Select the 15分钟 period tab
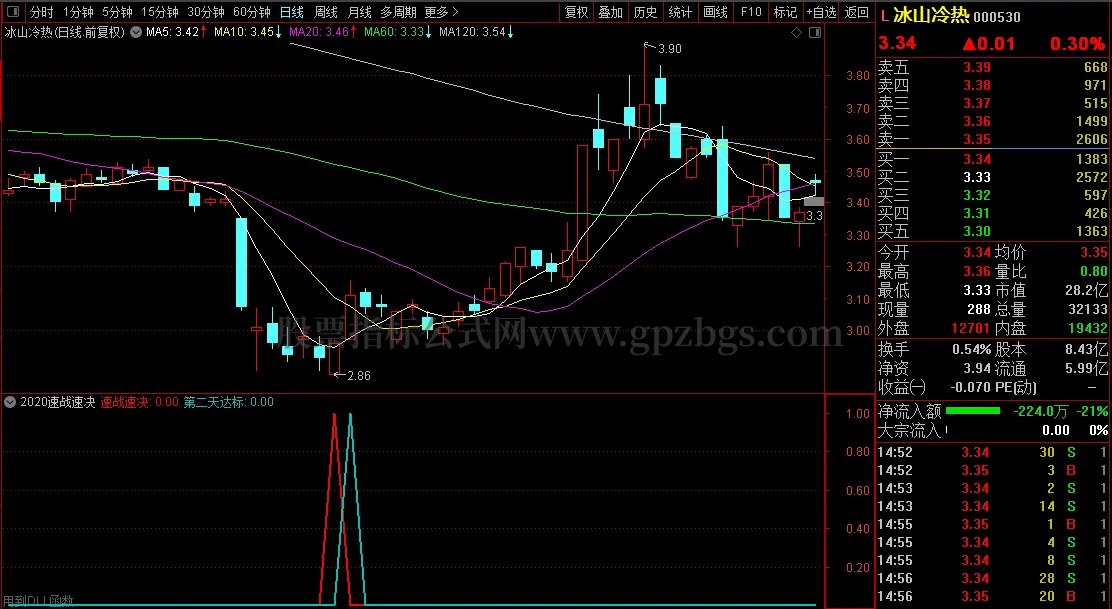Image resolution: width=1112 pixels, height=609 pixels. [x=160, y=12]
